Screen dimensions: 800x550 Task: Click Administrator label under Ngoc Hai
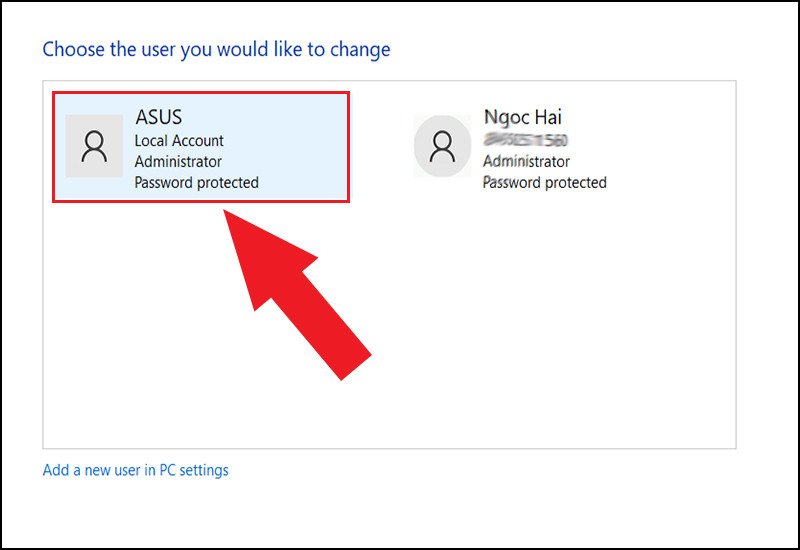(x=526, y=161)
